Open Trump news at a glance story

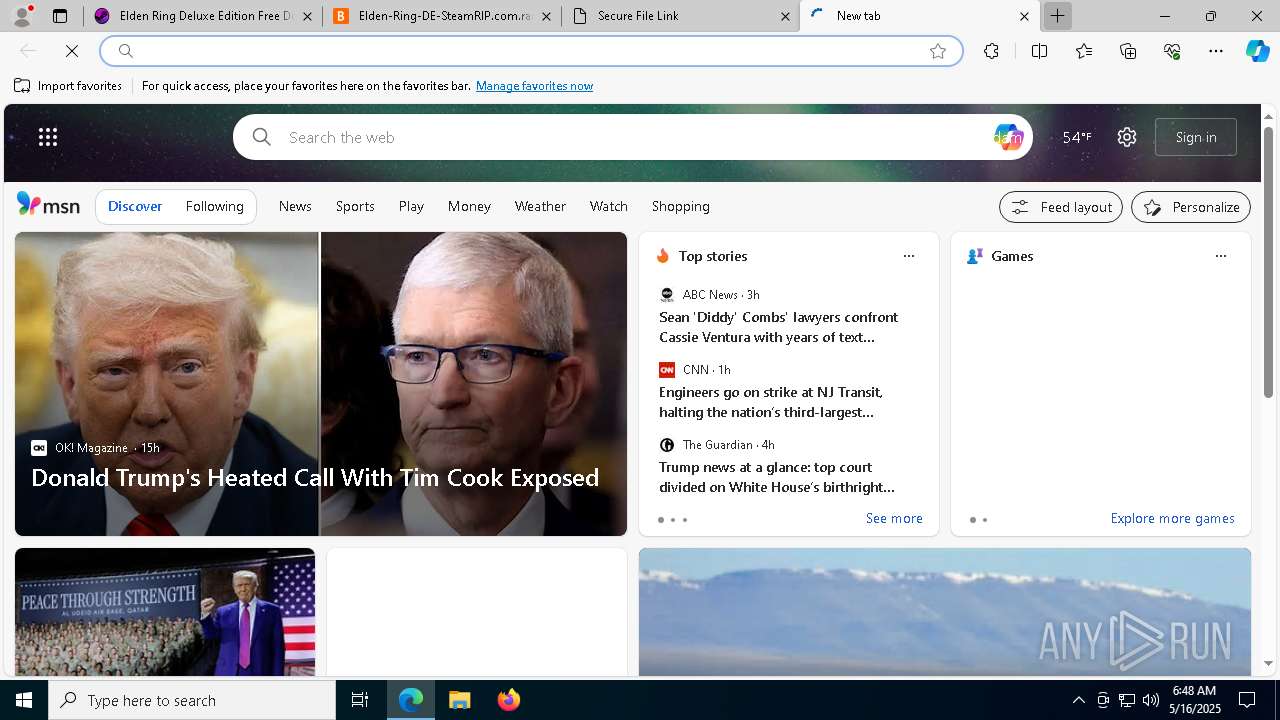[x=777, y=477]
